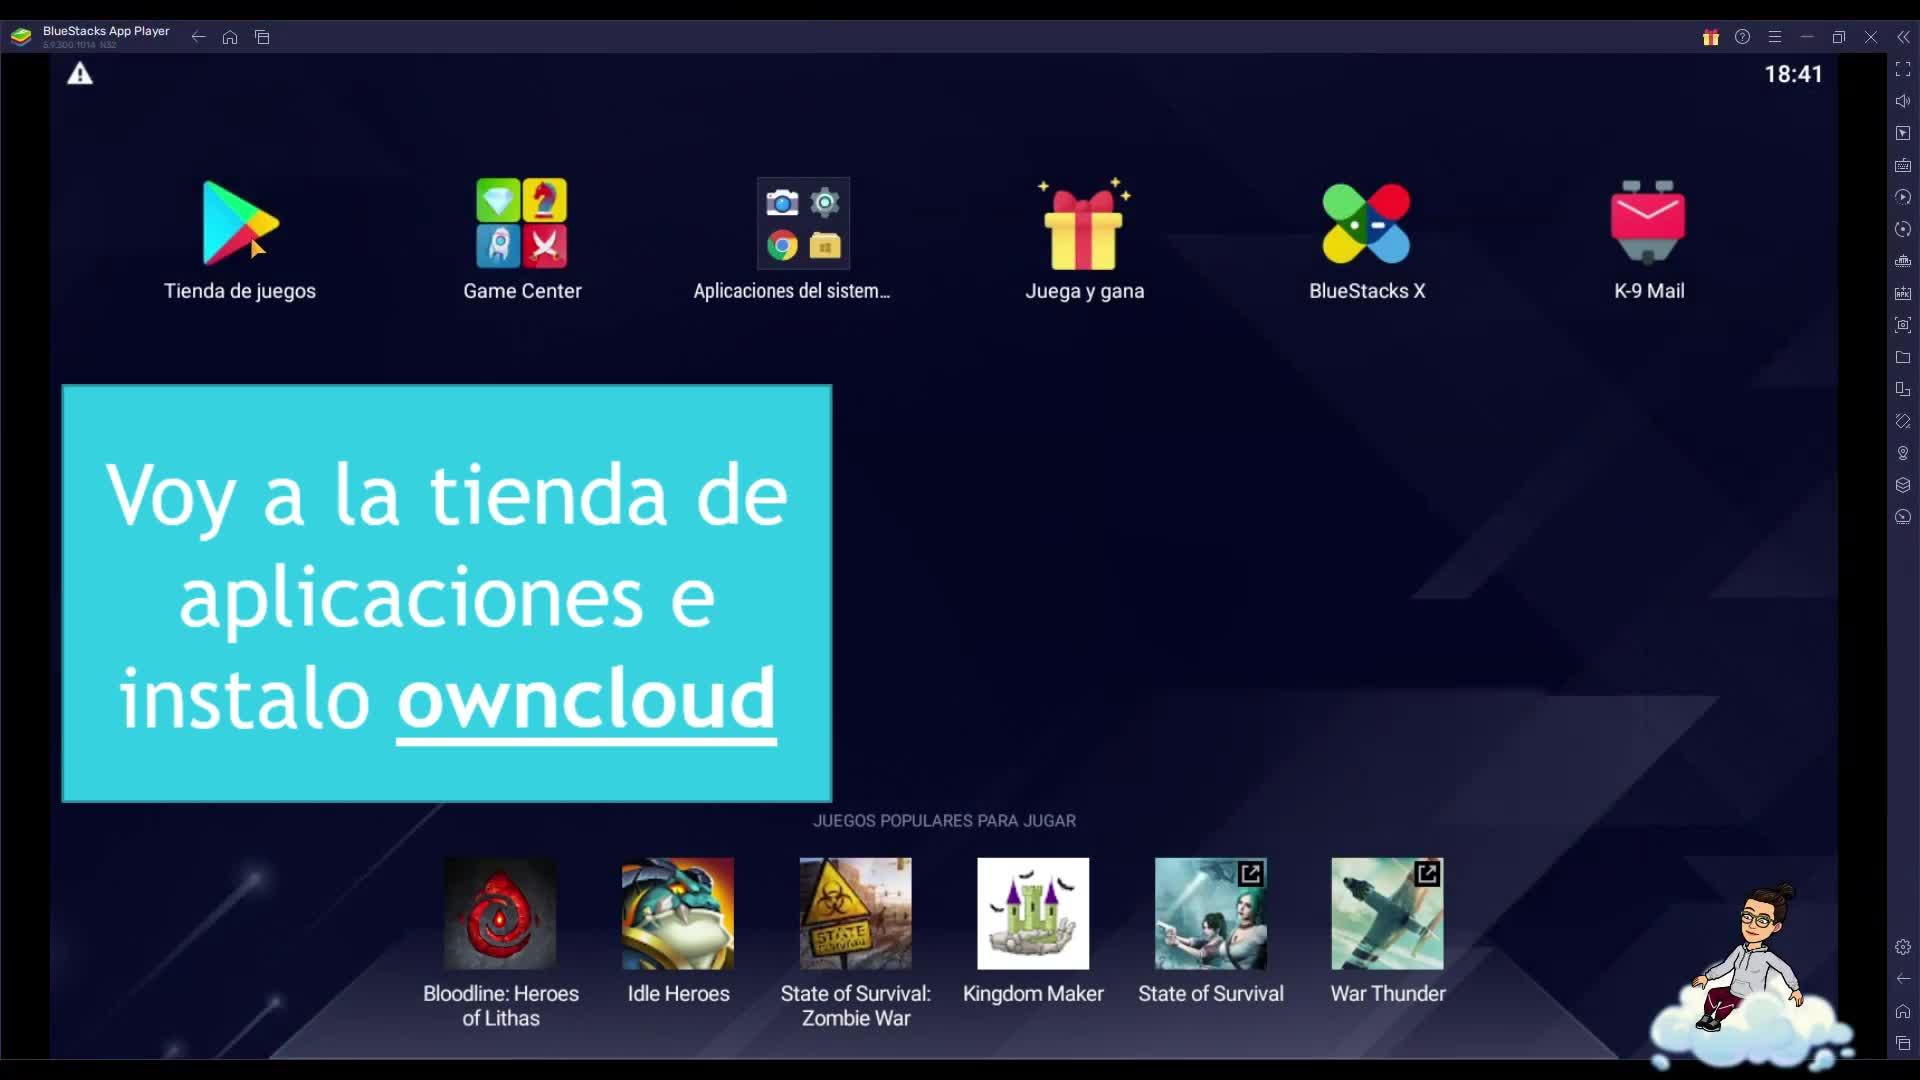Open the Juega y gana gift icon
Image resolution: width=1920 pixels, height=1080 pixels.
point(1084,224)
